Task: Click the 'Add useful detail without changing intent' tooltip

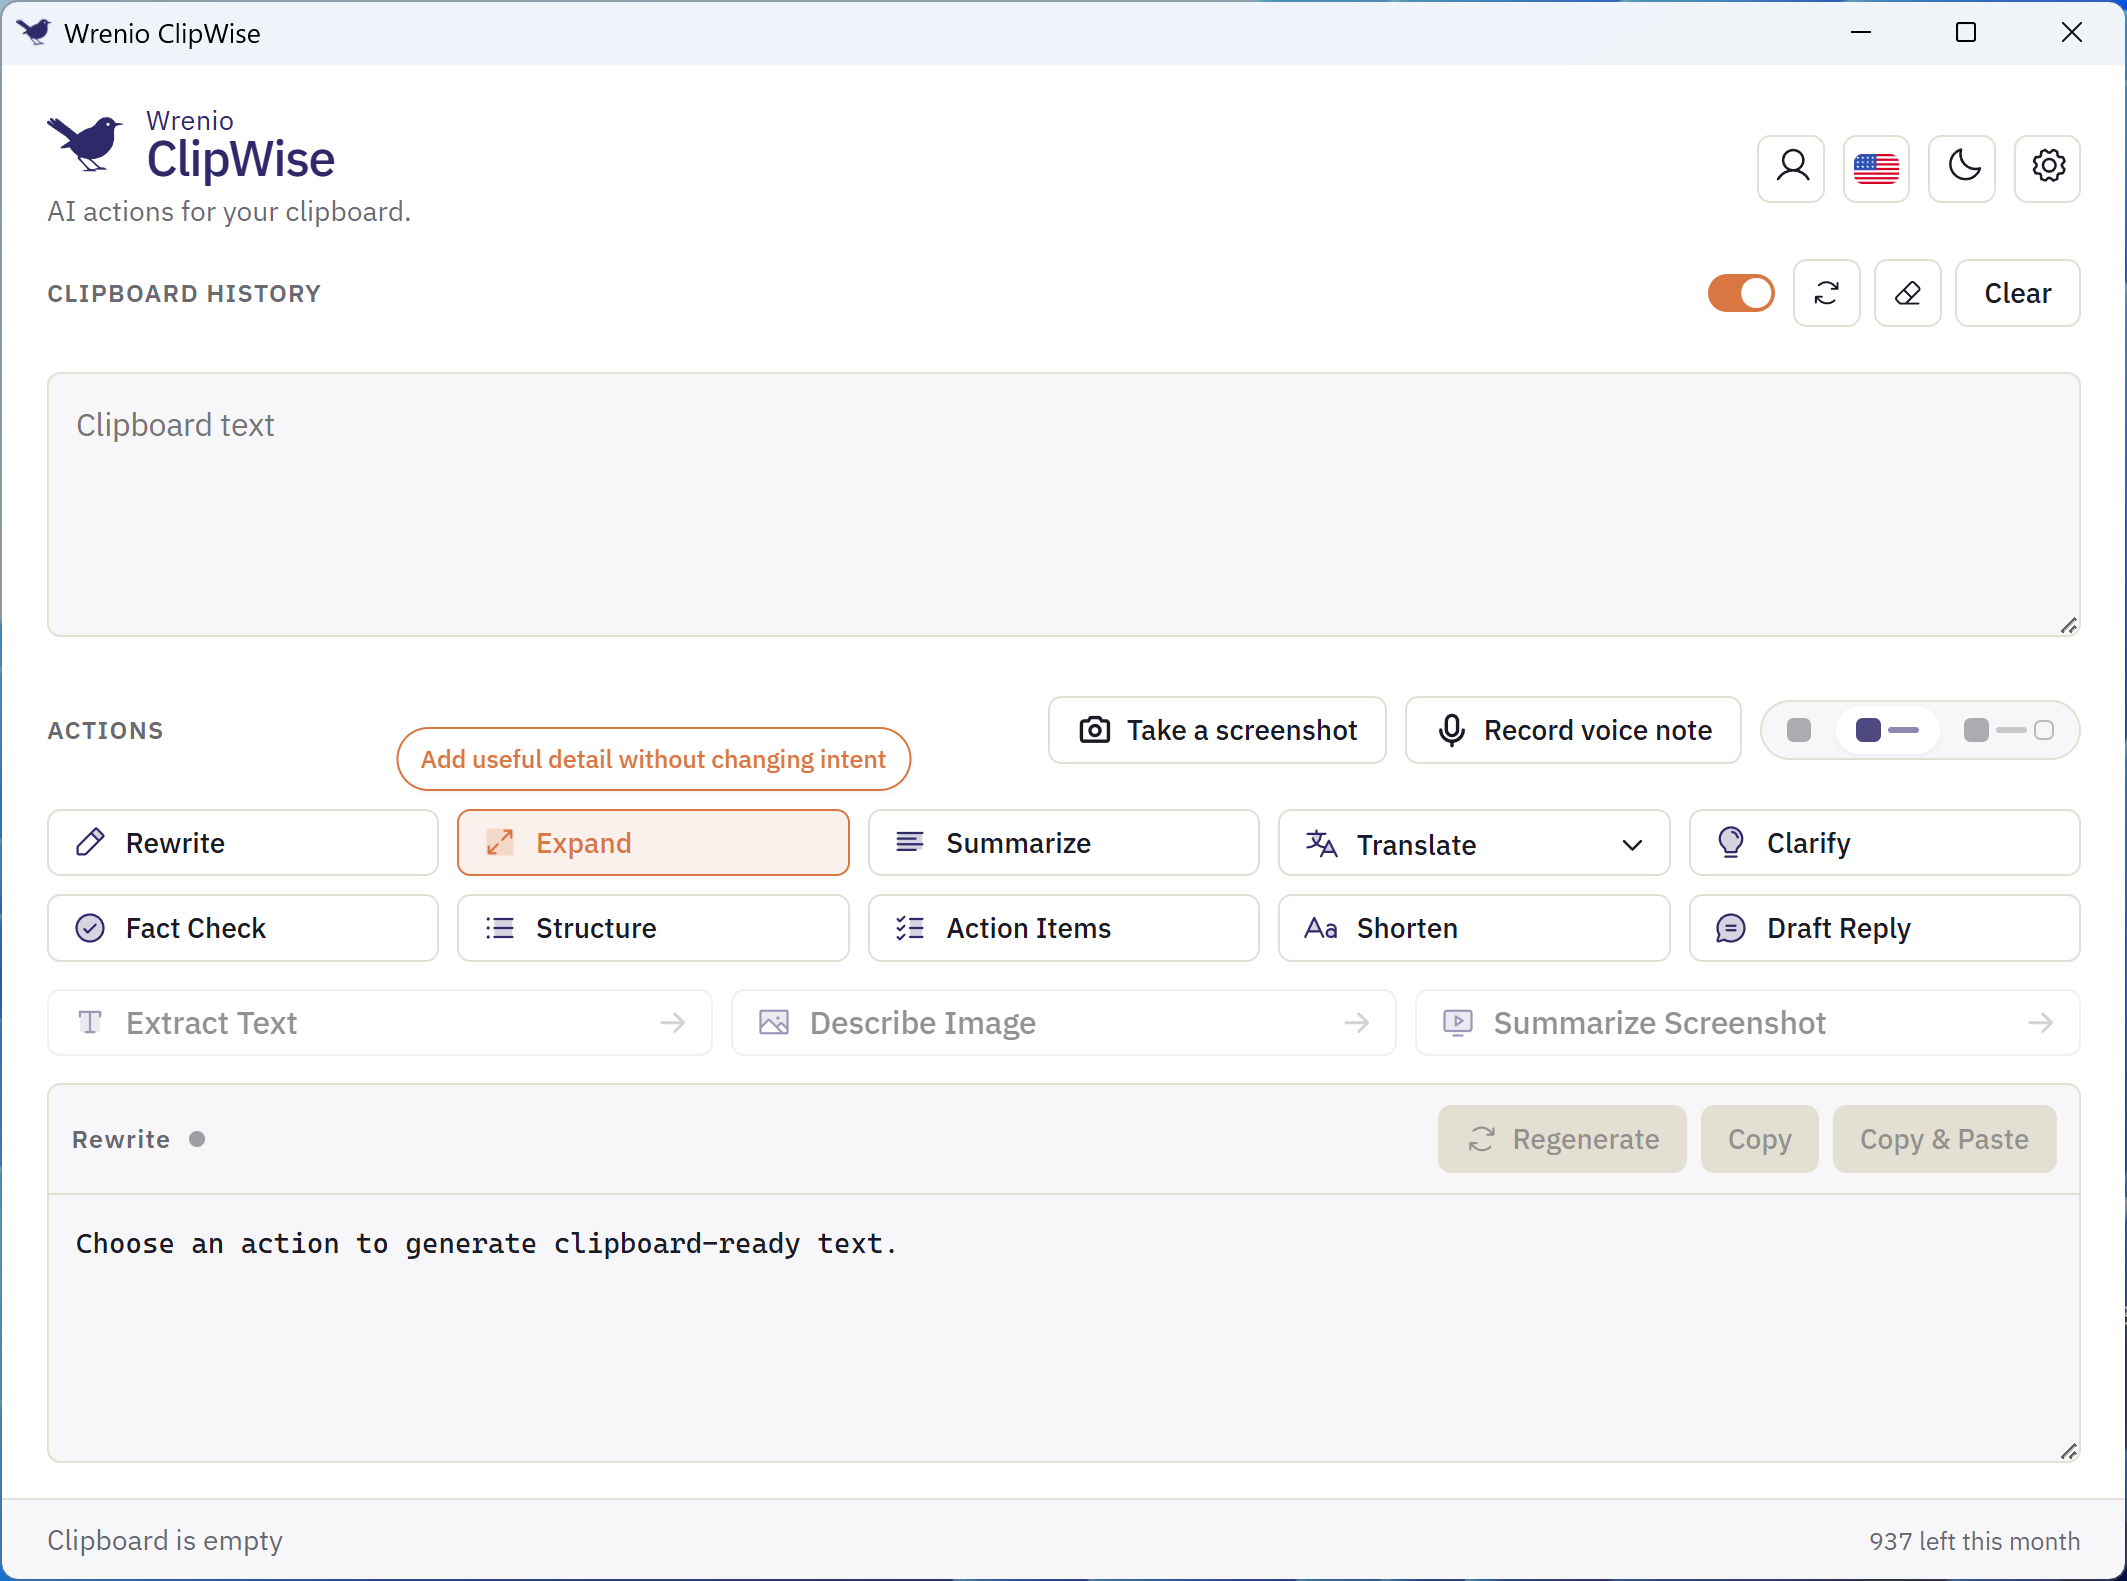Action: [x=653, y=759]
